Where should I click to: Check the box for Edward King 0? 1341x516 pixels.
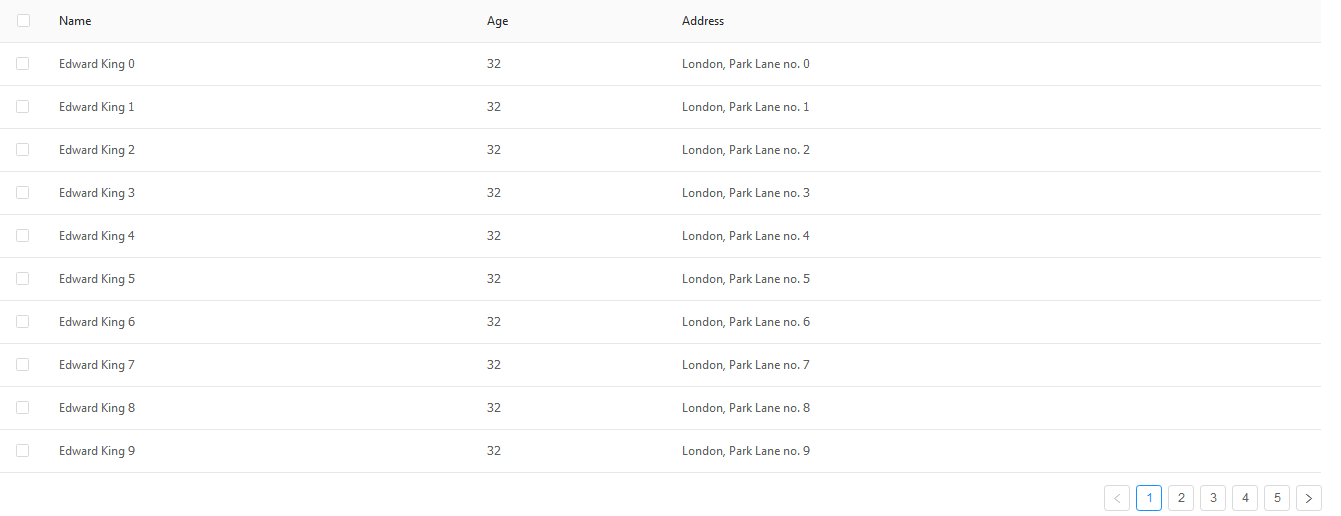coord(23,63)
